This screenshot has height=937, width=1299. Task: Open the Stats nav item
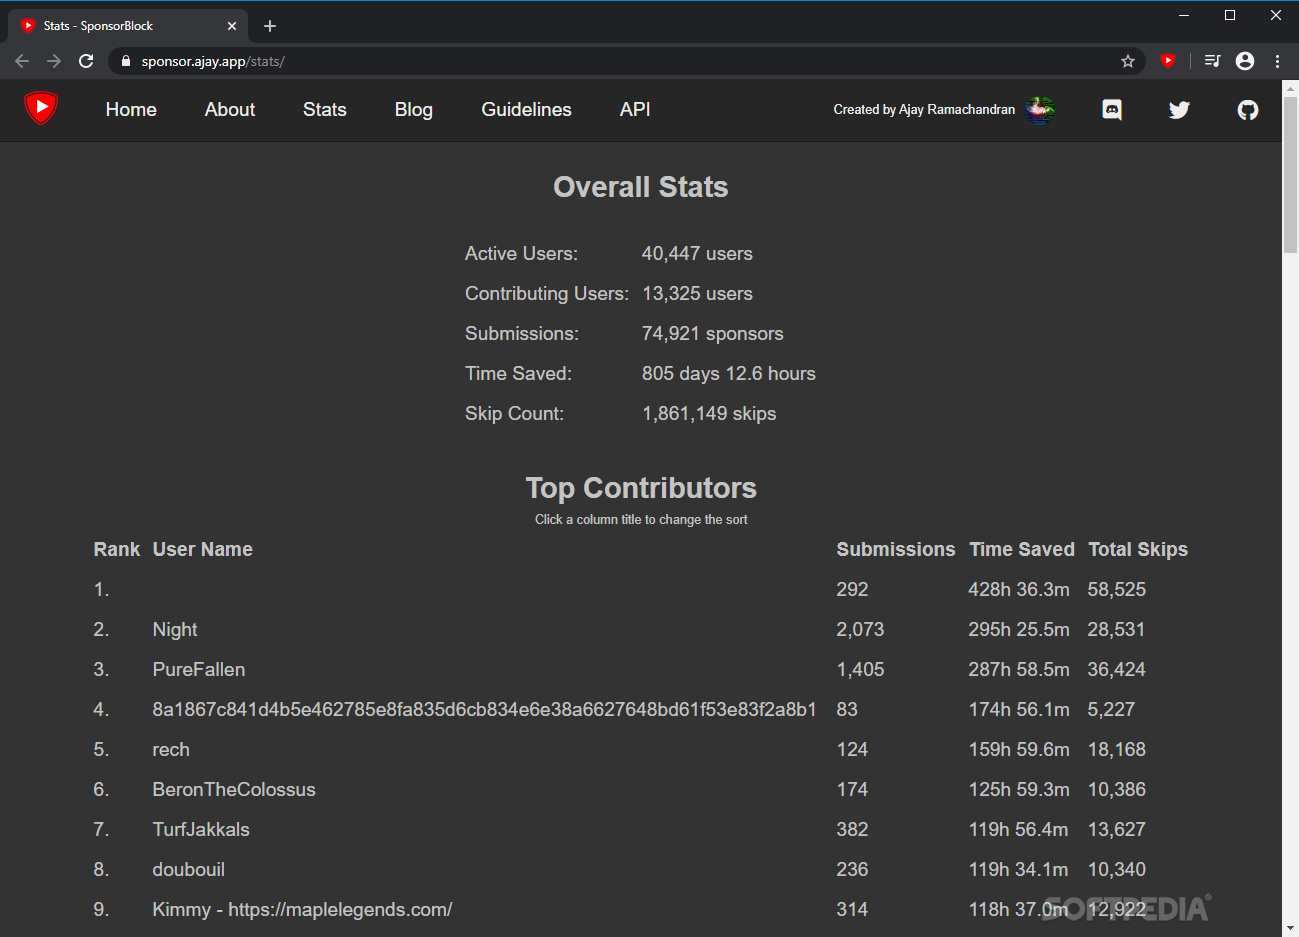pyautogui.click(x=325, y=110)
